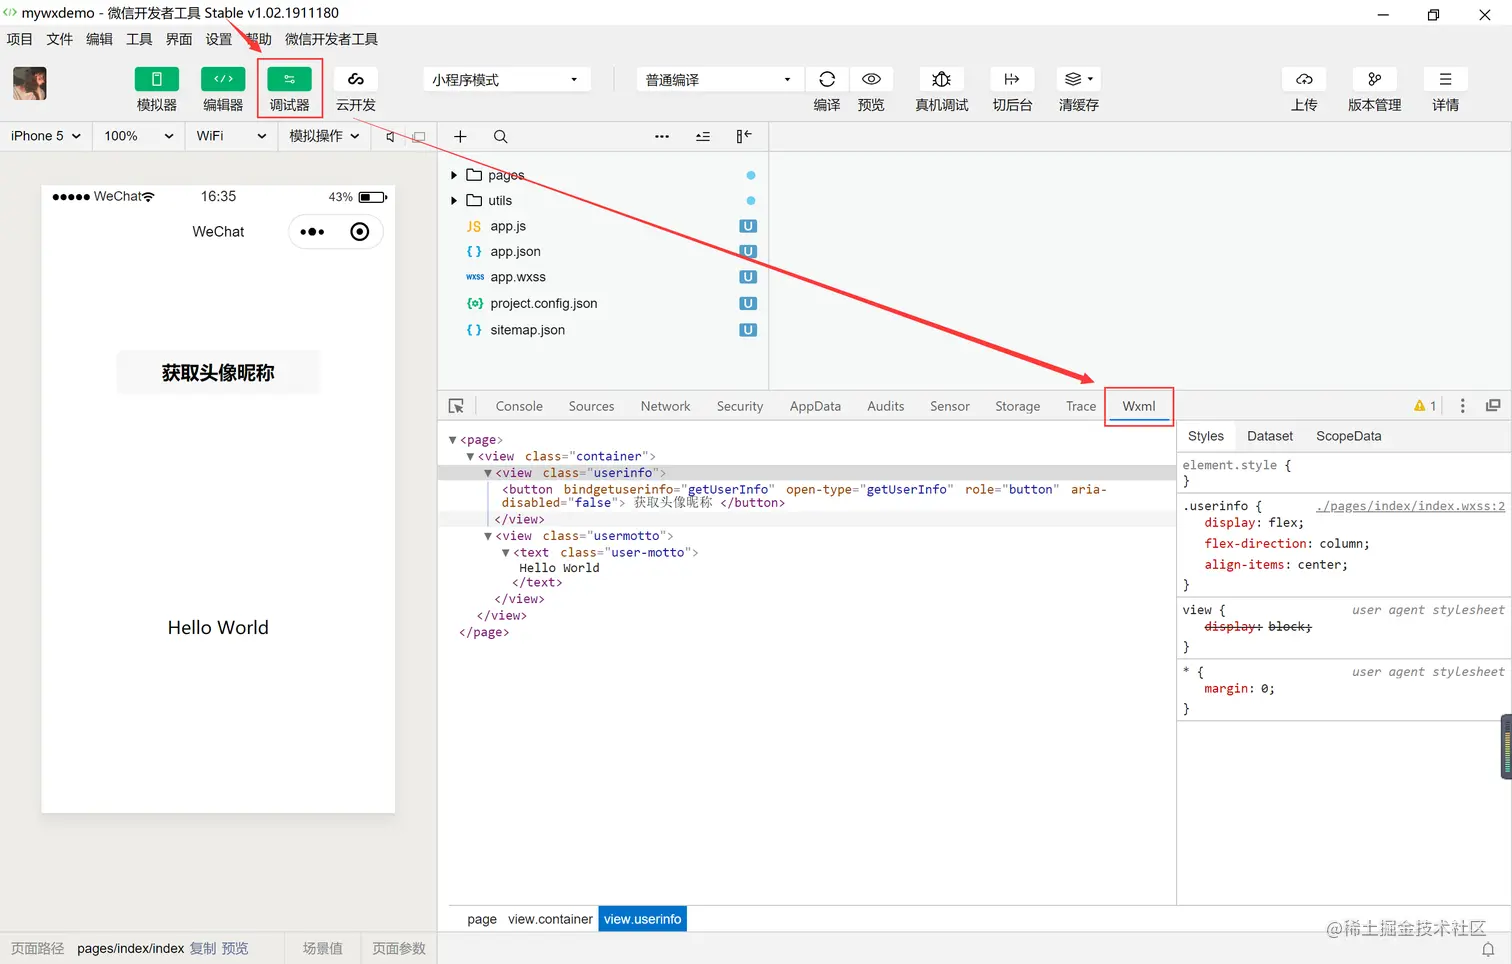Image resolution: width=1512 pixels, height=964 pixels.
Task: Click 切后台 switch to background icon
Action: (x=1012, y=80)
